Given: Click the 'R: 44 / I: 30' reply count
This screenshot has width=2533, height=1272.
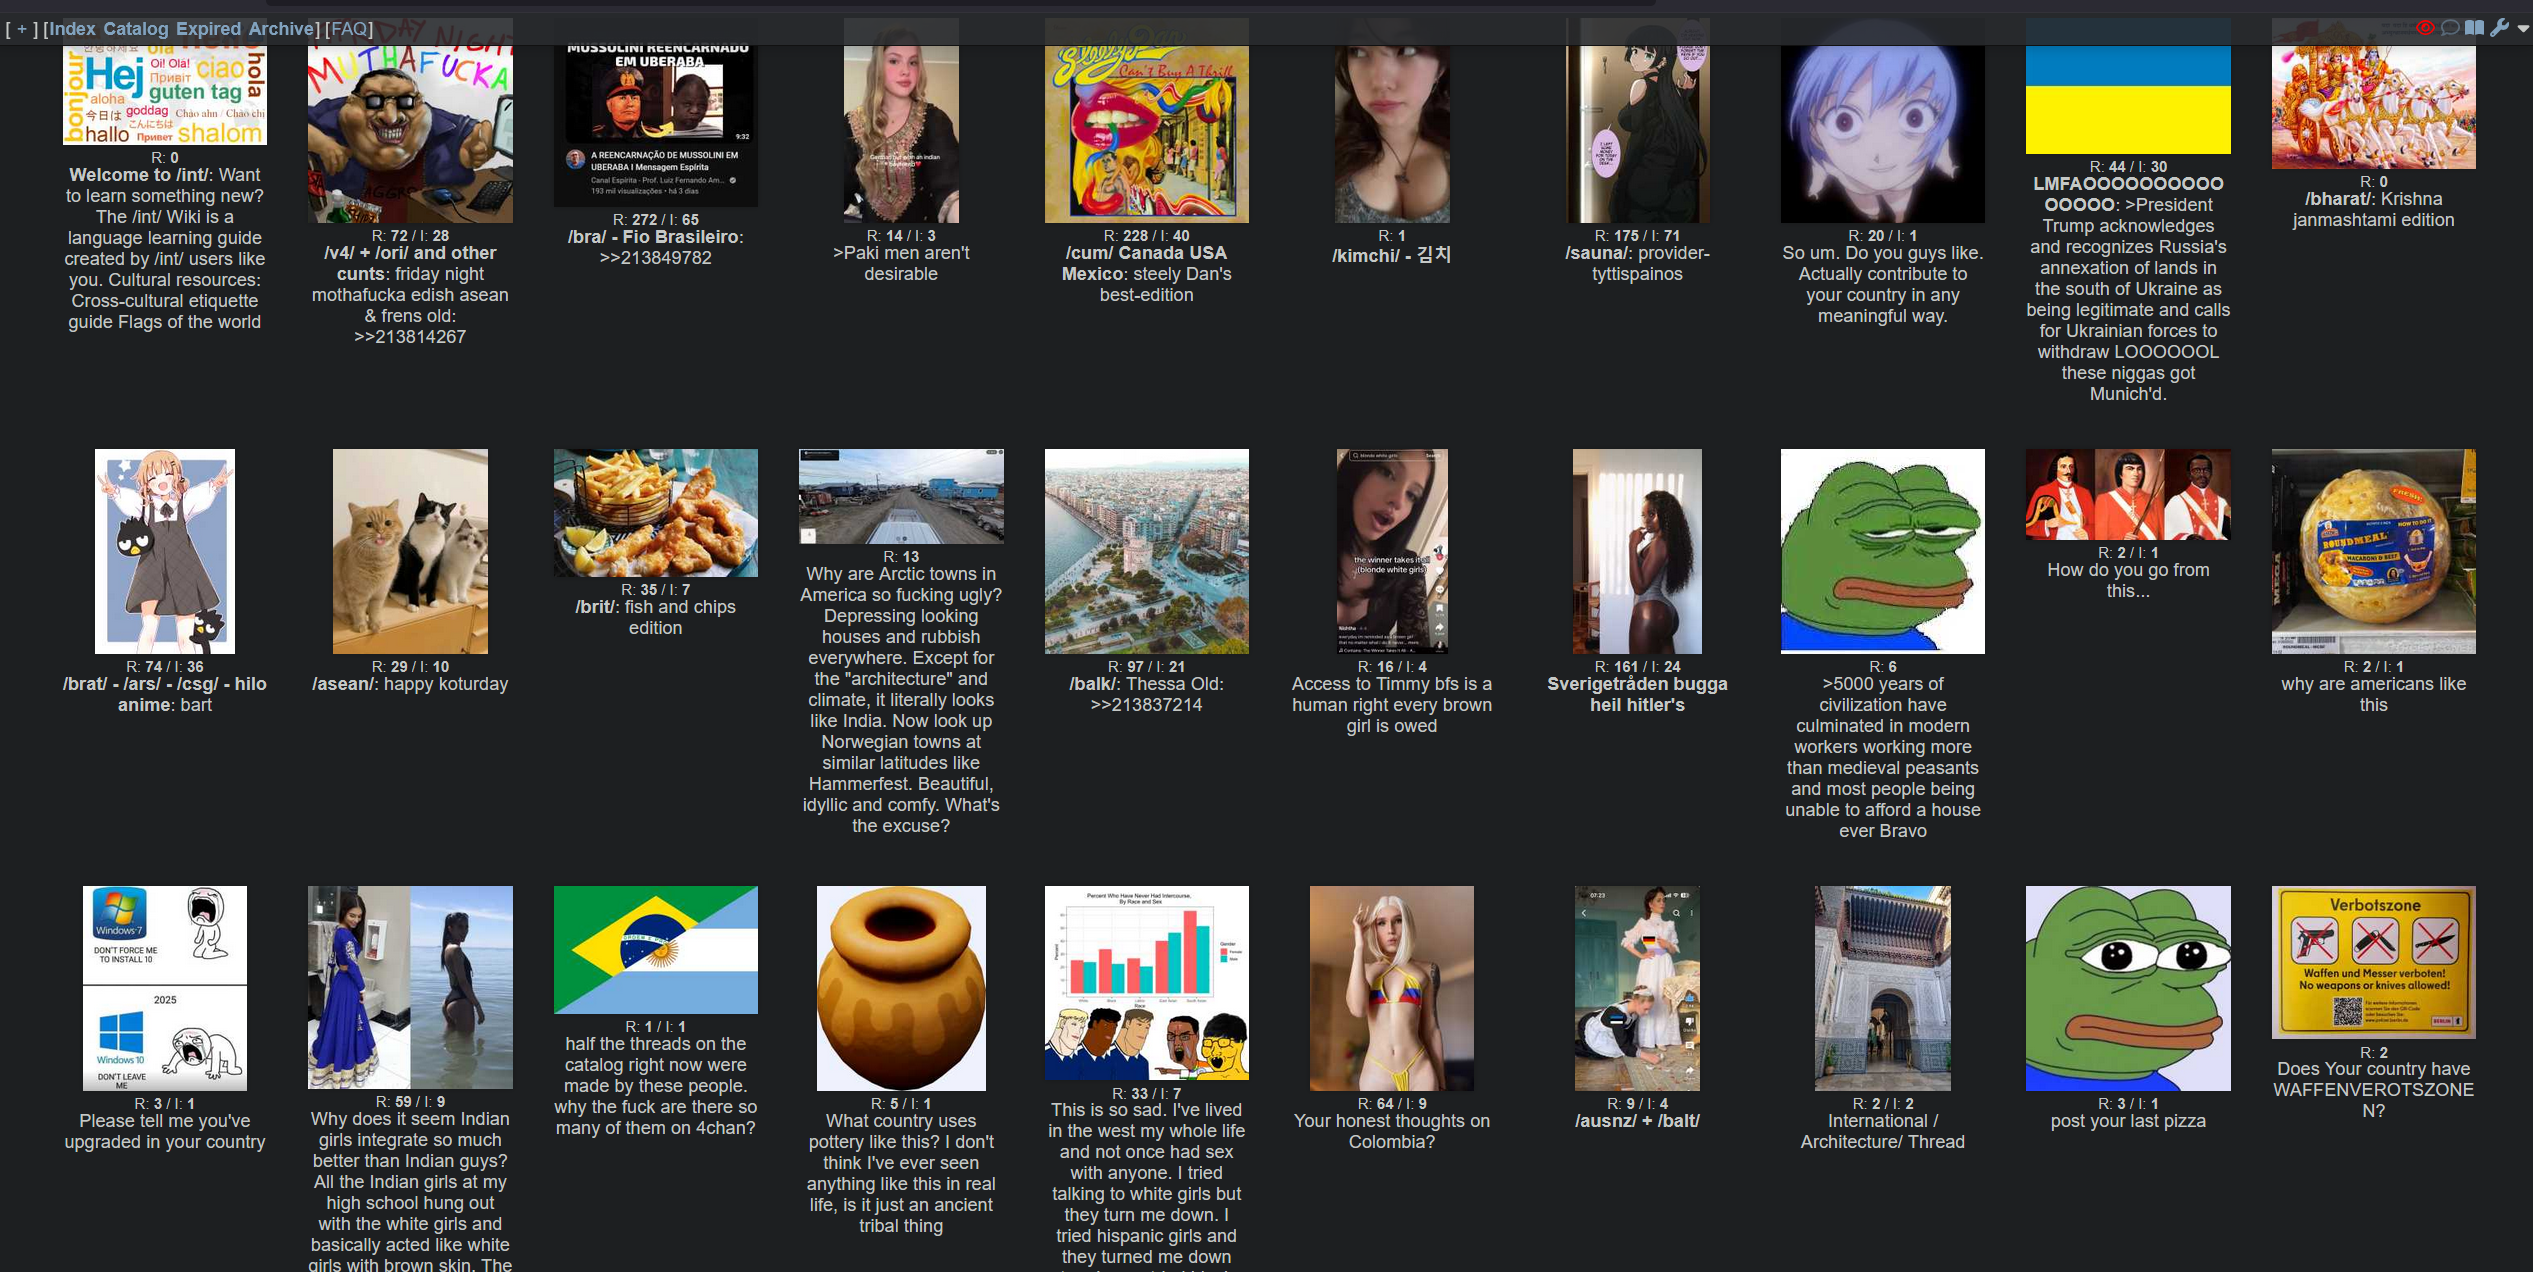Looking at the screenshot, I should [x=2128, y=166].
